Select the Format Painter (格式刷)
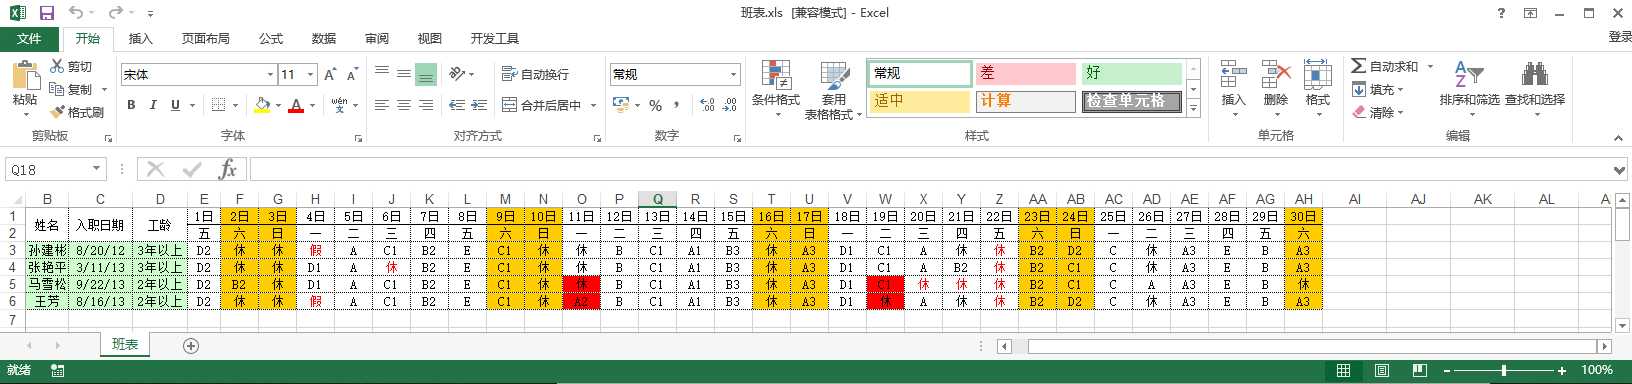Screen dimensions: 1632x384 [x=77, y=112]
